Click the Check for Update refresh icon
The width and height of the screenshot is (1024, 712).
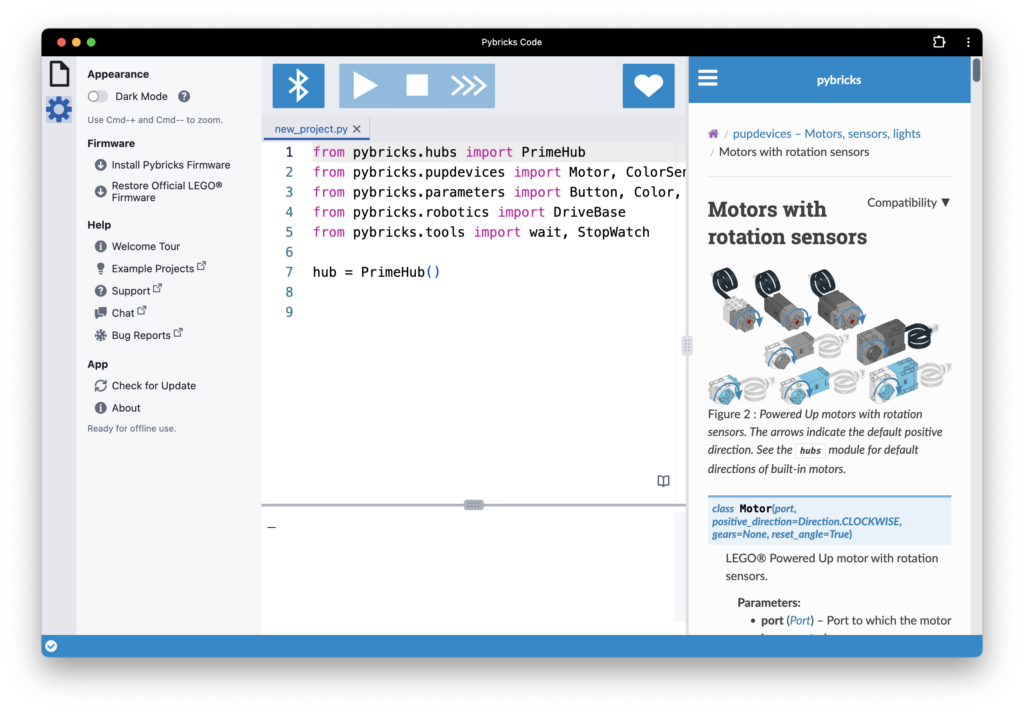tap(101, 385)
